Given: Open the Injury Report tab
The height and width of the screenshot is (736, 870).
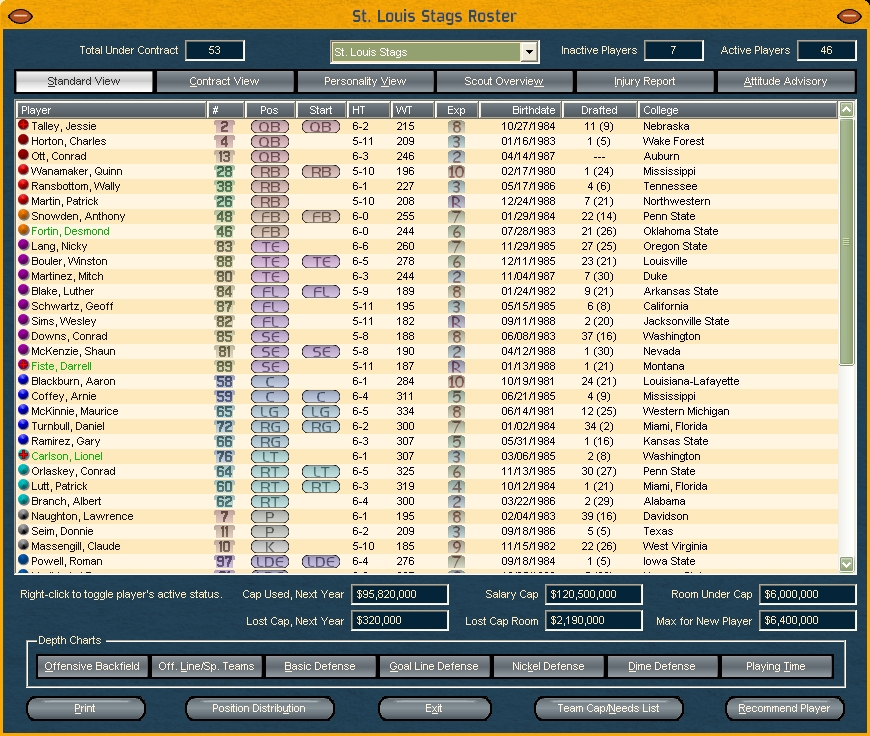Looking at the screenshot, I should pos(645,82).
